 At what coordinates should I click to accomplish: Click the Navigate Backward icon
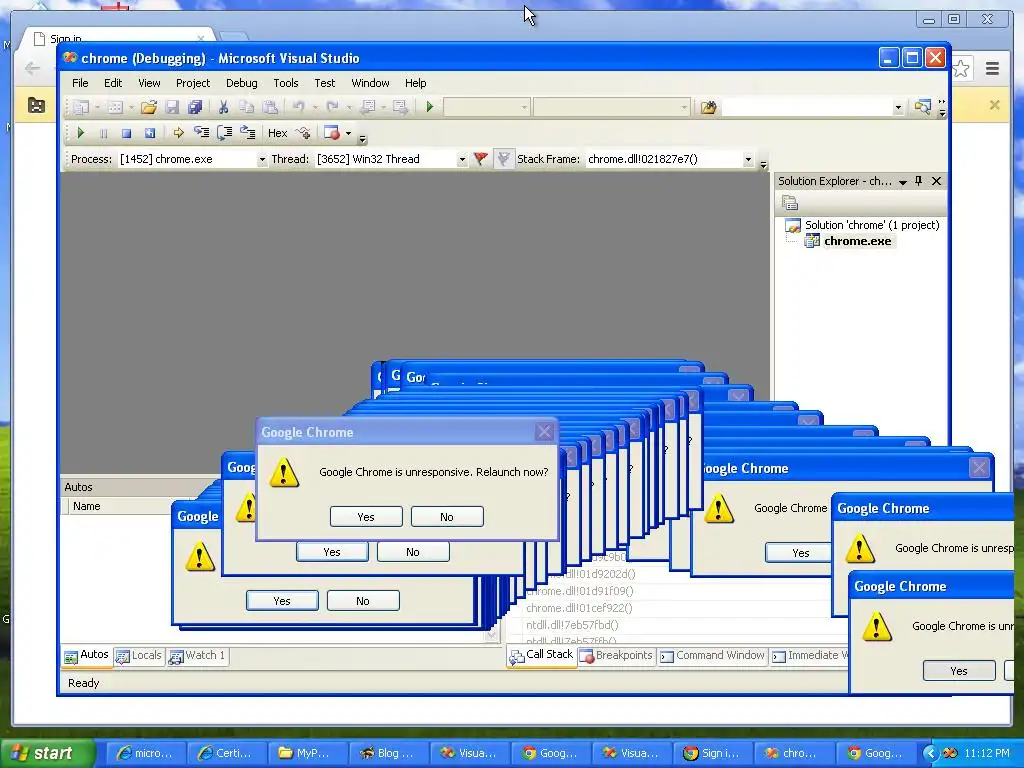click(368, 106)
